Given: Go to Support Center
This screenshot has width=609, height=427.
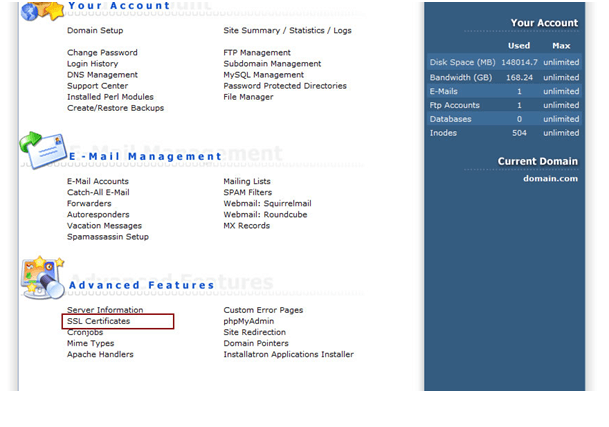Looking at the screenshot, I should pyautogui.click(x=97, y=86).
